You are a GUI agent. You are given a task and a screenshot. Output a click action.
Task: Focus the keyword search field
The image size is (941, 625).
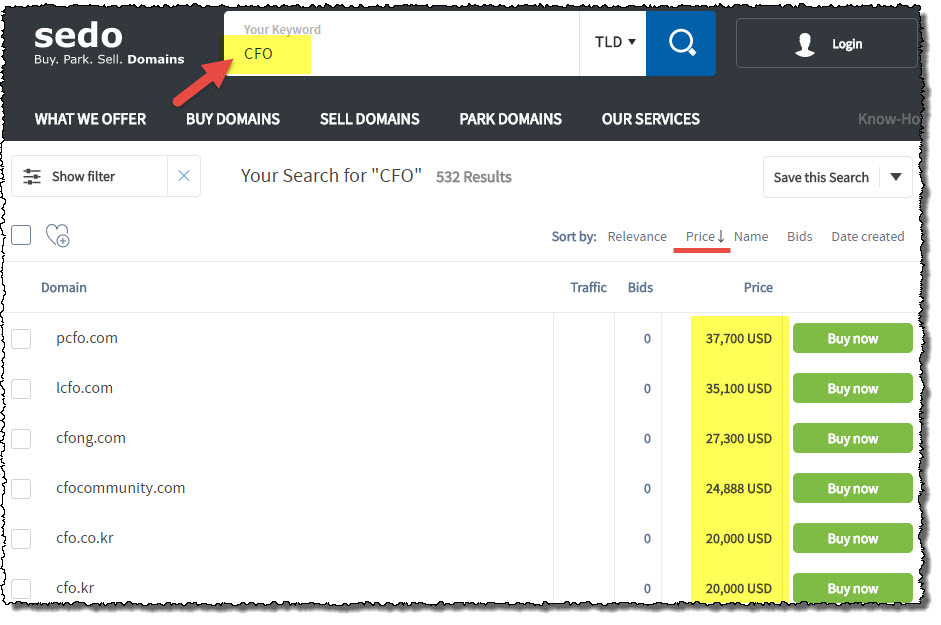(401, 43)
